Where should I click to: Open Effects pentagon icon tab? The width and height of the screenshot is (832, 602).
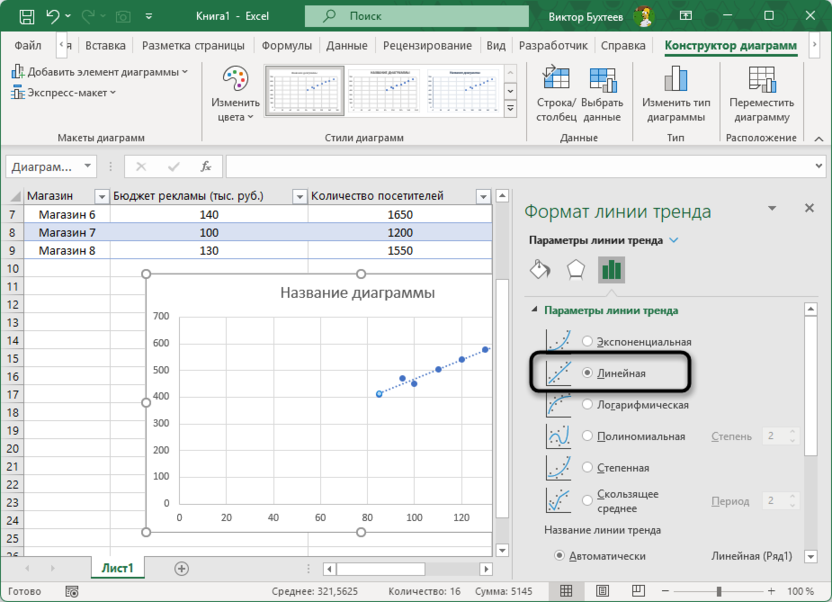(x=575, y=270)
